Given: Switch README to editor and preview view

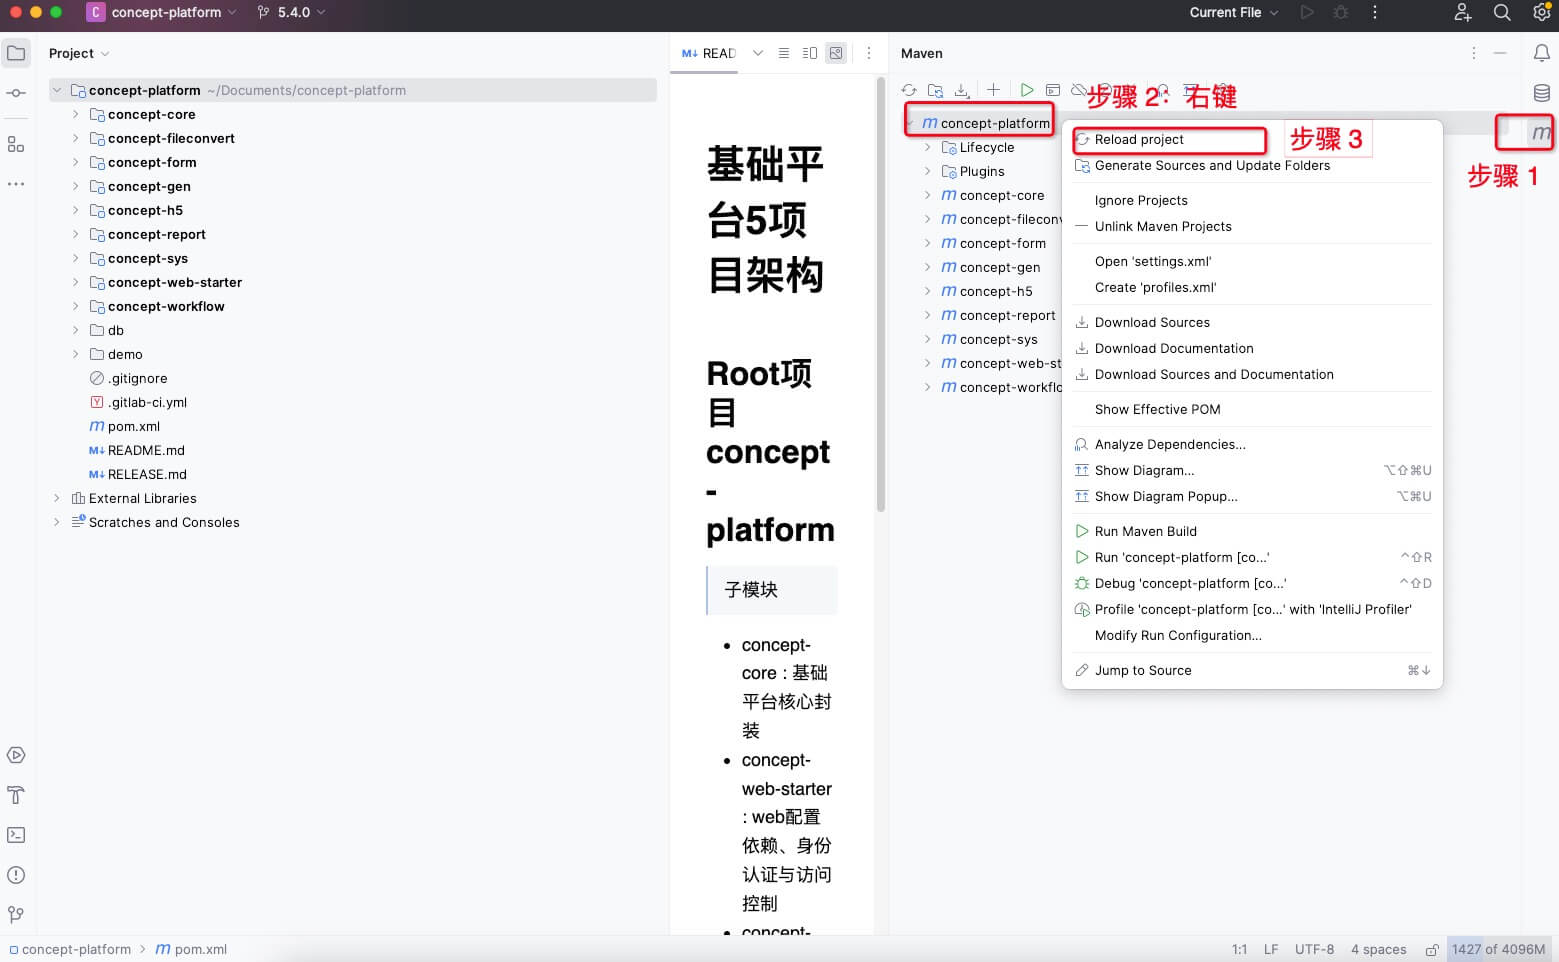Looking at the screenshot, I should coord(810,53).
